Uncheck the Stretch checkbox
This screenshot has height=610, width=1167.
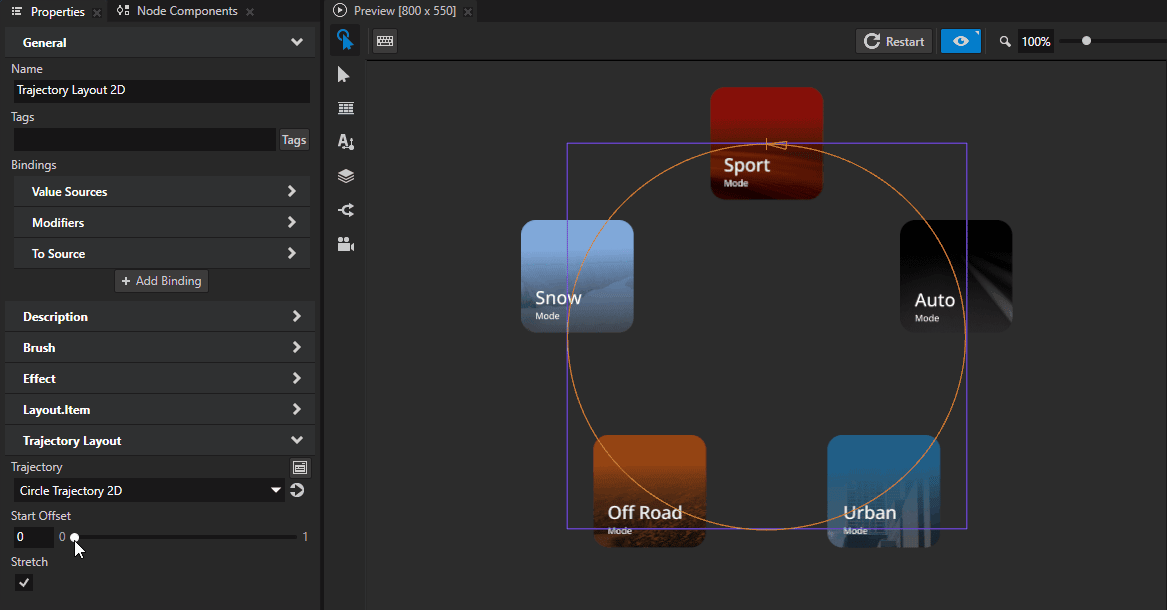[x=23, y=582]
